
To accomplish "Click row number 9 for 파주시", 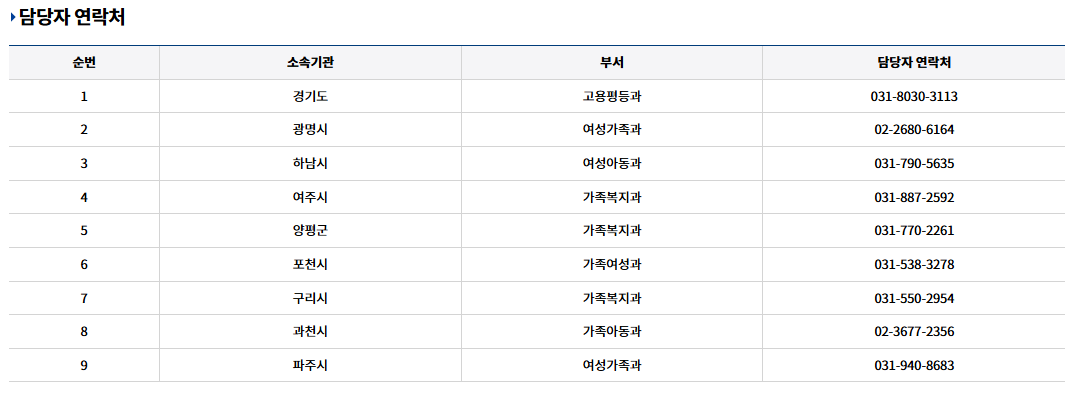I will point(84,366).
